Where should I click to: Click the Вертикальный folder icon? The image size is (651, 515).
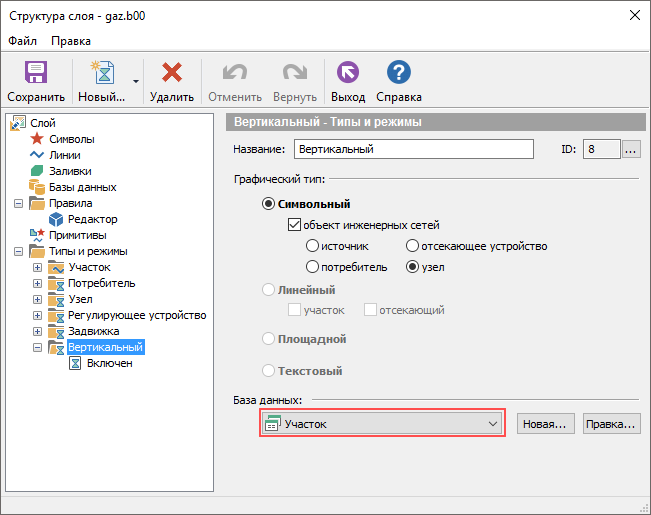click(x=56, y=347)
